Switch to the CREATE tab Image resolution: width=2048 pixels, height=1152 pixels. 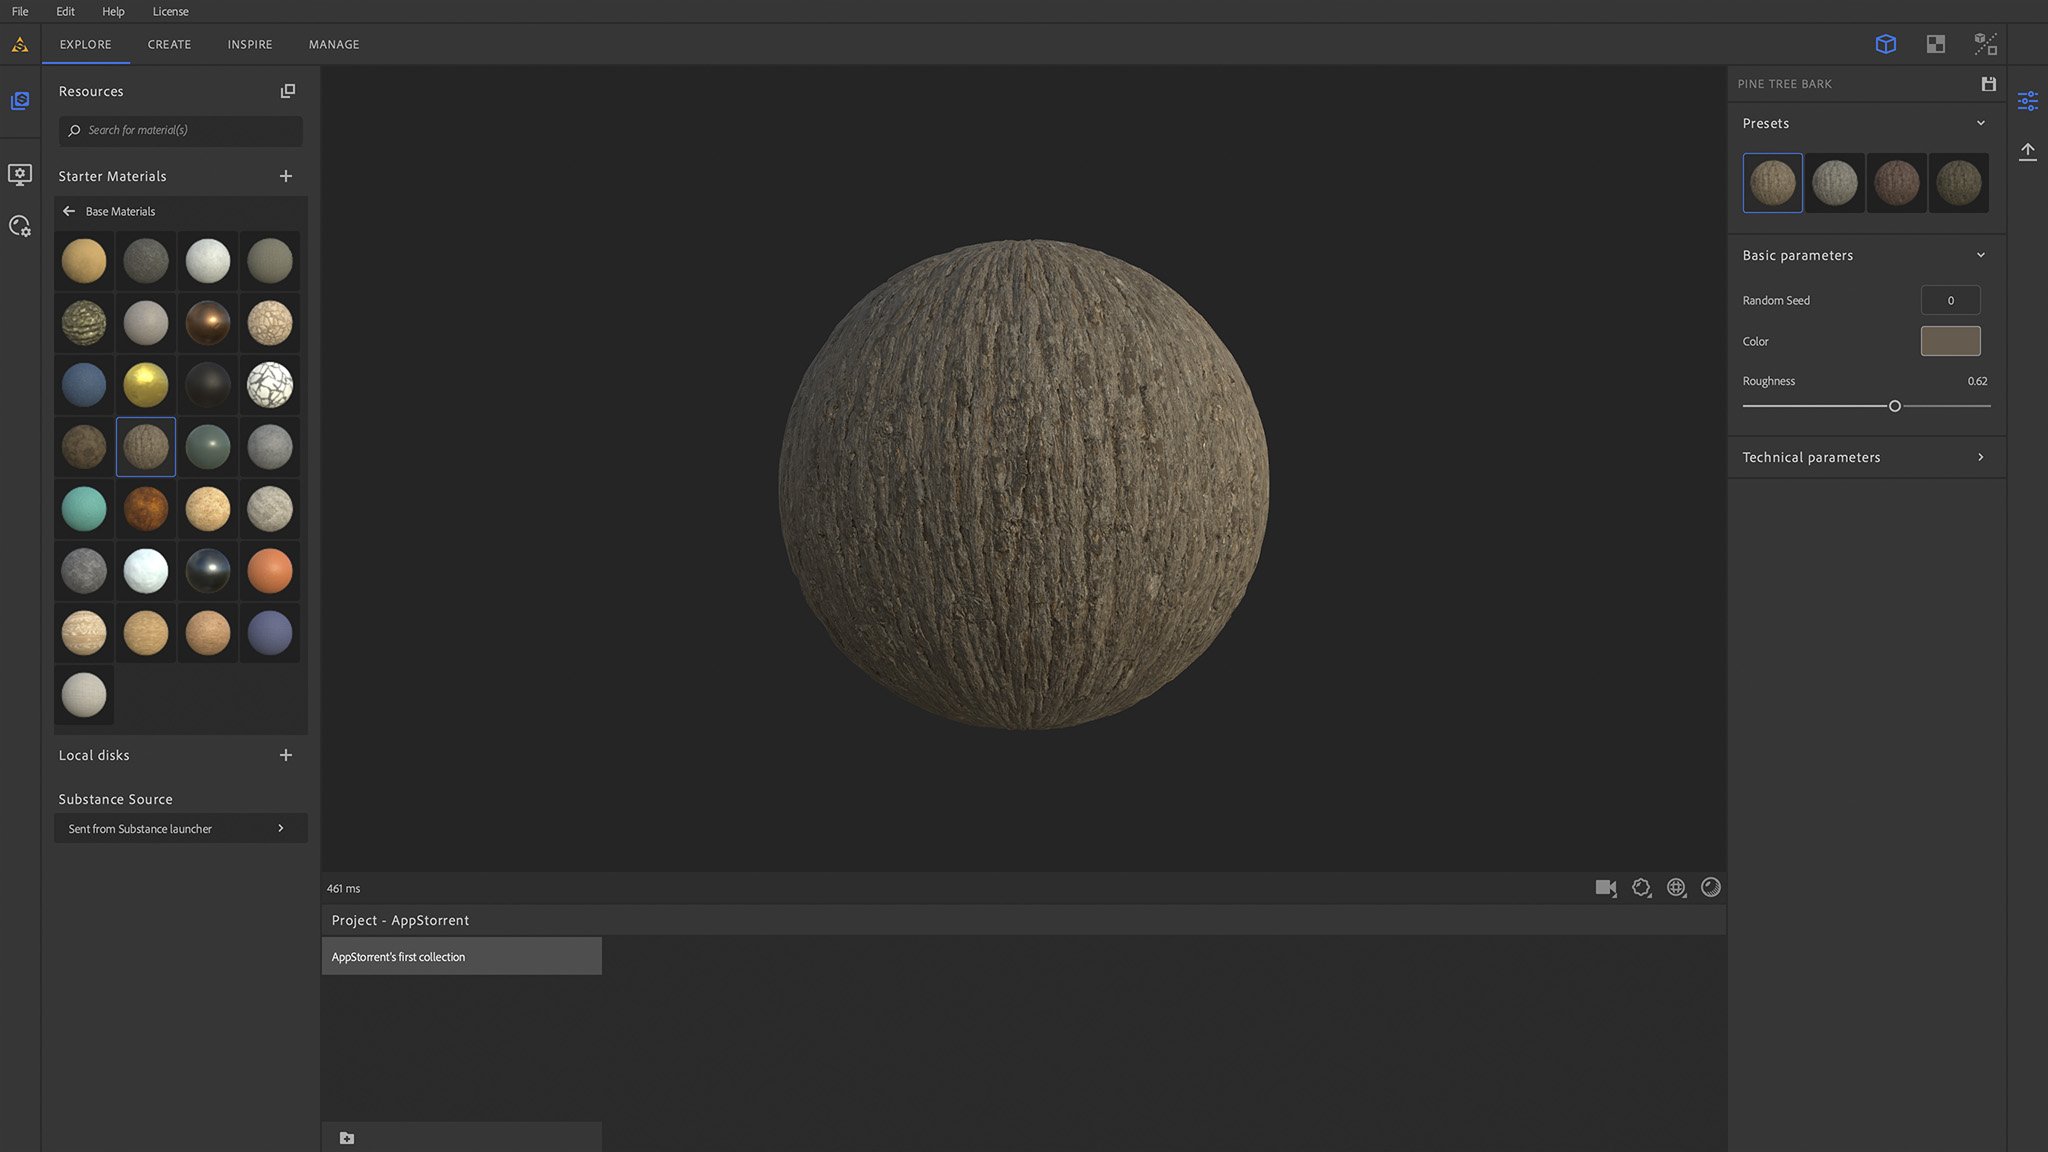click(169, 44)
